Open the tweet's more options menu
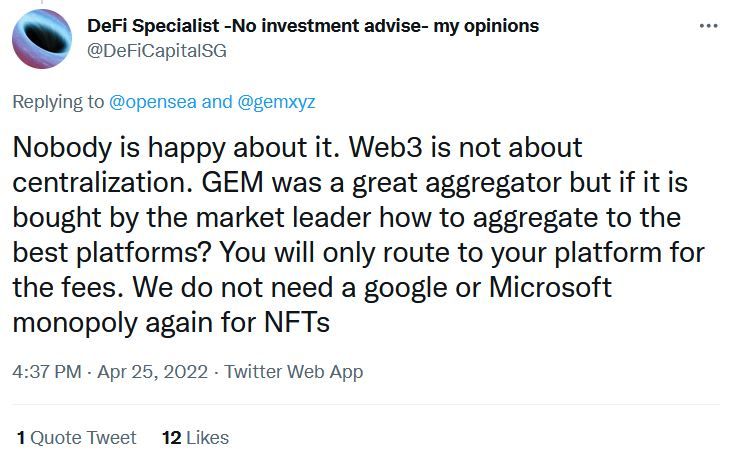Image resolution: width=740 pixels, height=452 pixels. coord(708,26)
